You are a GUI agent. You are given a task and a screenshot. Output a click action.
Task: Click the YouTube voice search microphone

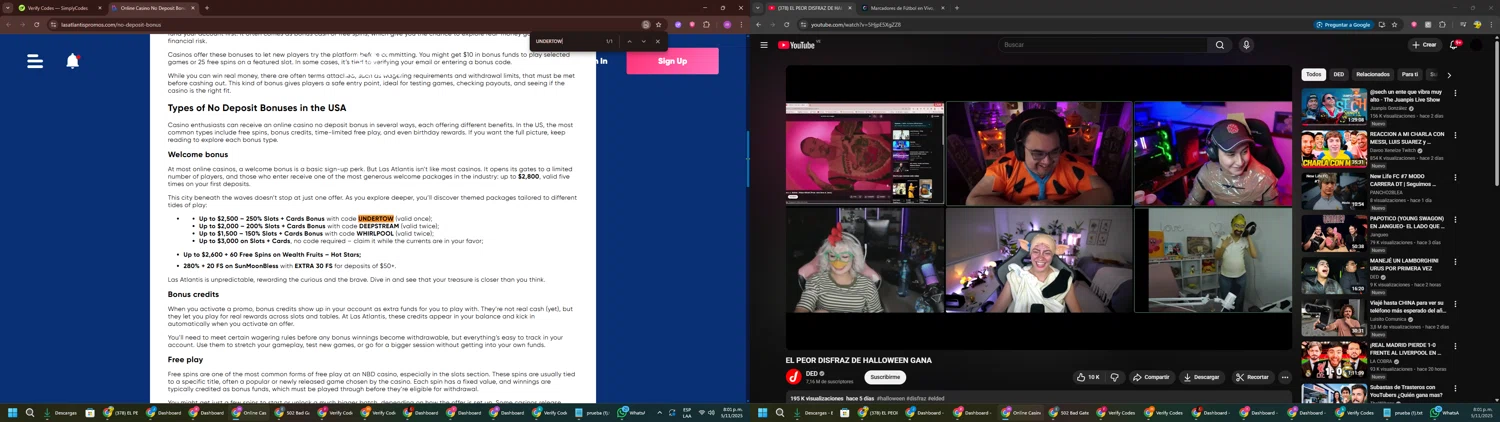point(1246,45)
